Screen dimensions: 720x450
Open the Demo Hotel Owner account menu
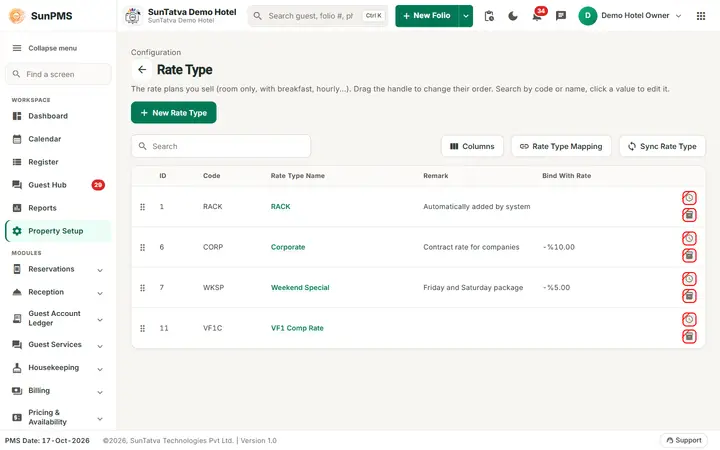click(630, 16)
